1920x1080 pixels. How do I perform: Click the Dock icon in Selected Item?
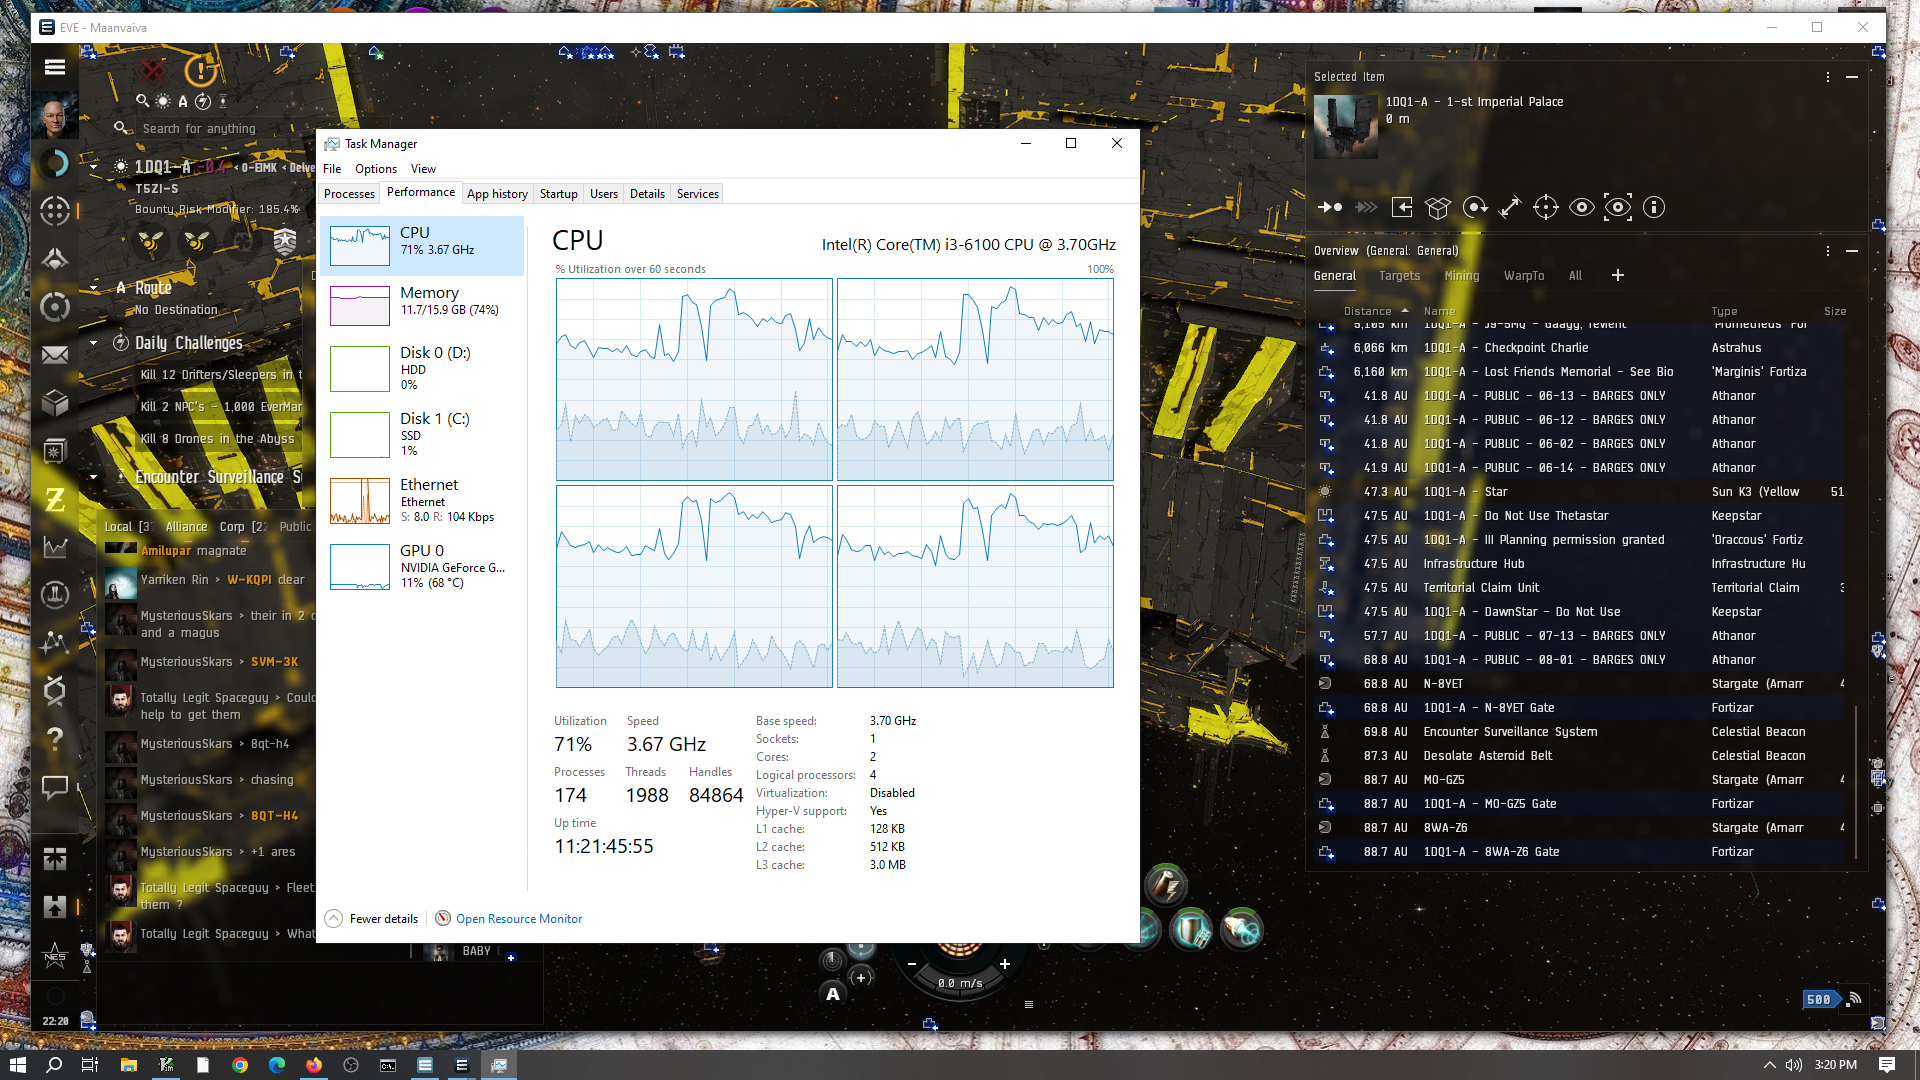pyautogui.click(x=1402, y=207)
